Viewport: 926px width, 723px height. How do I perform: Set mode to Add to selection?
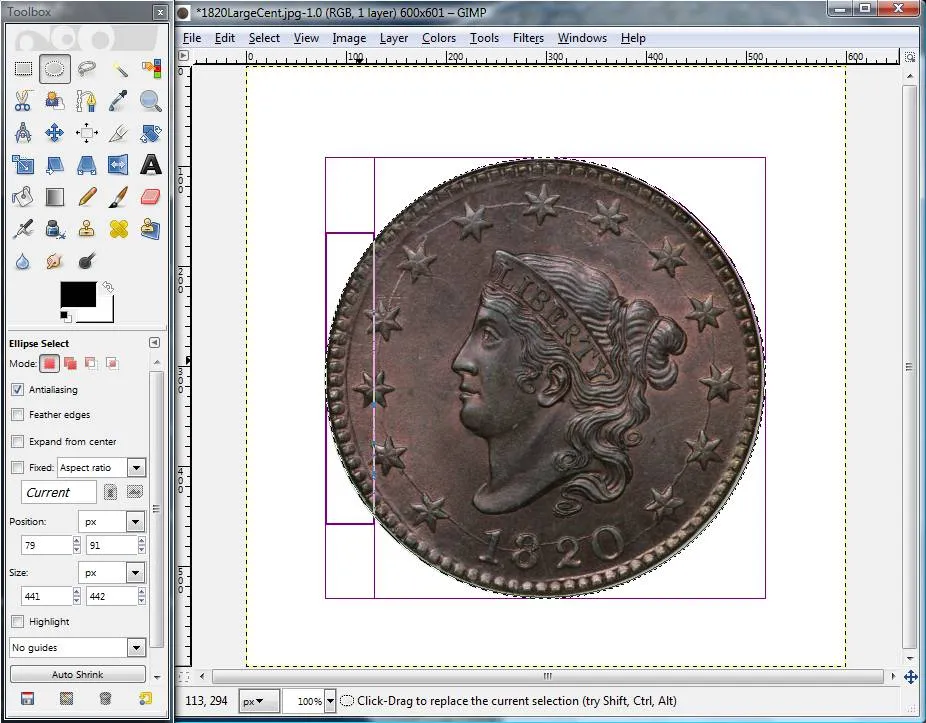pyautogui.click(x=70, y=363)
